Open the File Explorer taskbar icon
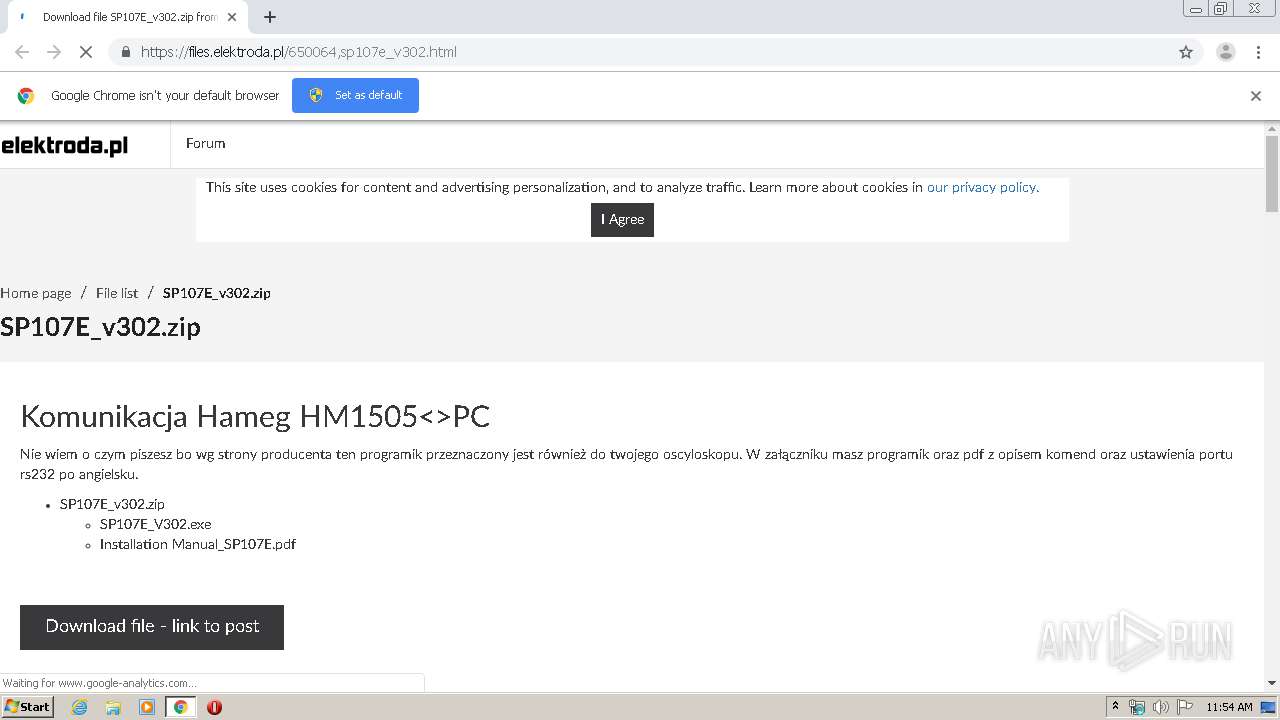The image size is (1280, 720). (113, 707)
